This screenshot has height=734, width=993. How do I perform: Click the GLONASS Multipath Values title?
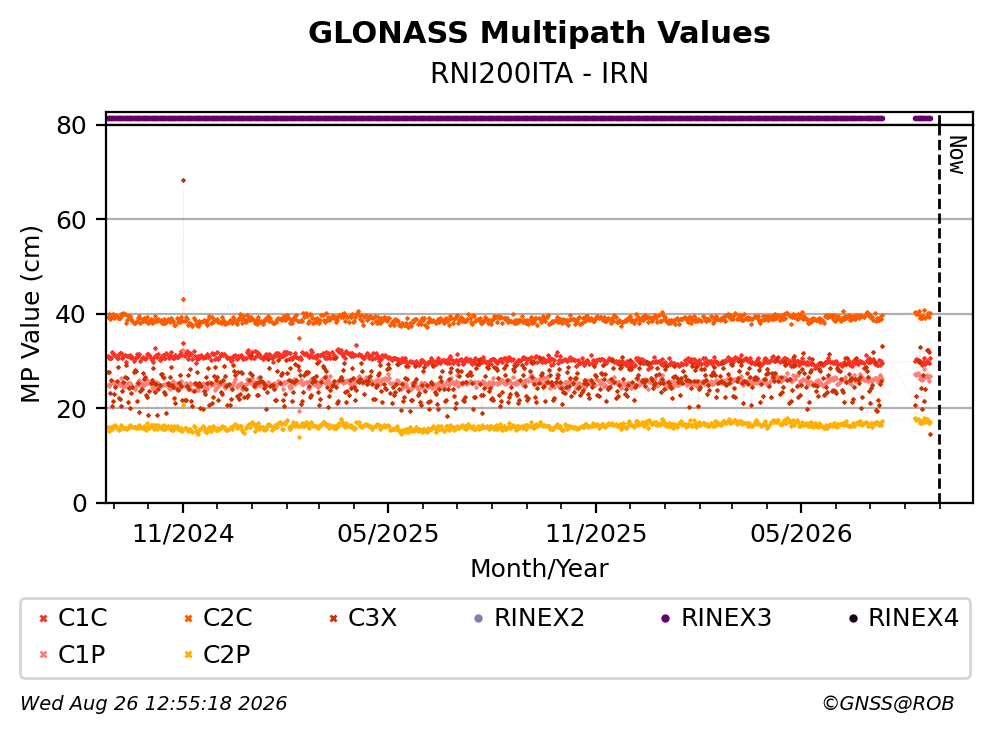[539, 33]
